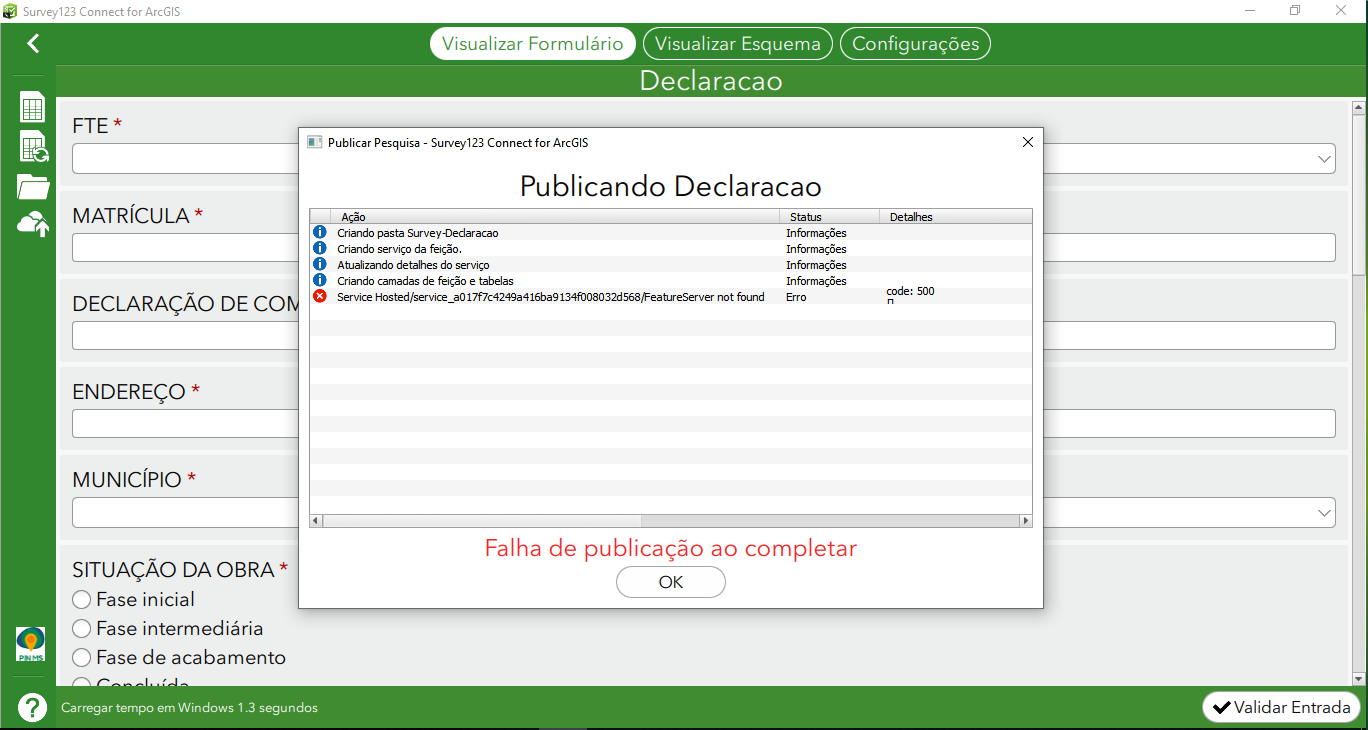The width and height of the screenshot is (1368, 730).
Task: Click horizontal scrollbar right arrow in dialog
Action: pos(1025,521)
